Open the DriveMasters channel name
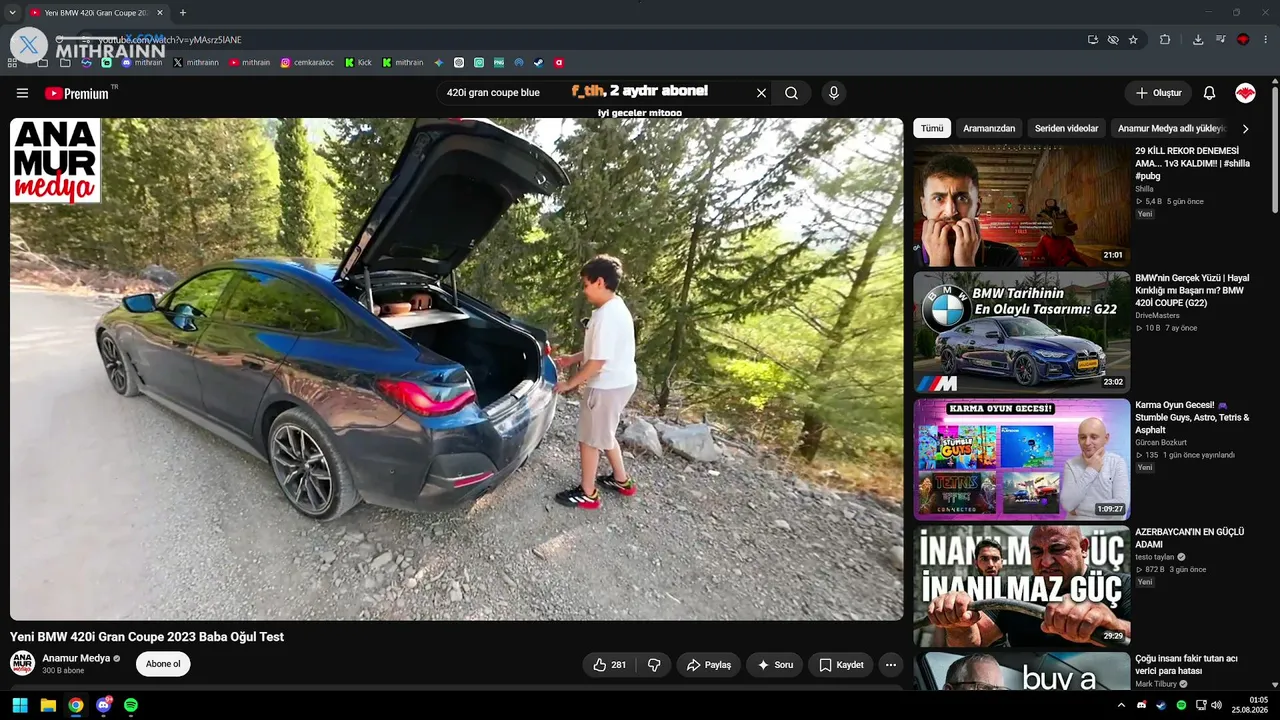Screen dimensions: 1280x720 [x=1157, y=316]
